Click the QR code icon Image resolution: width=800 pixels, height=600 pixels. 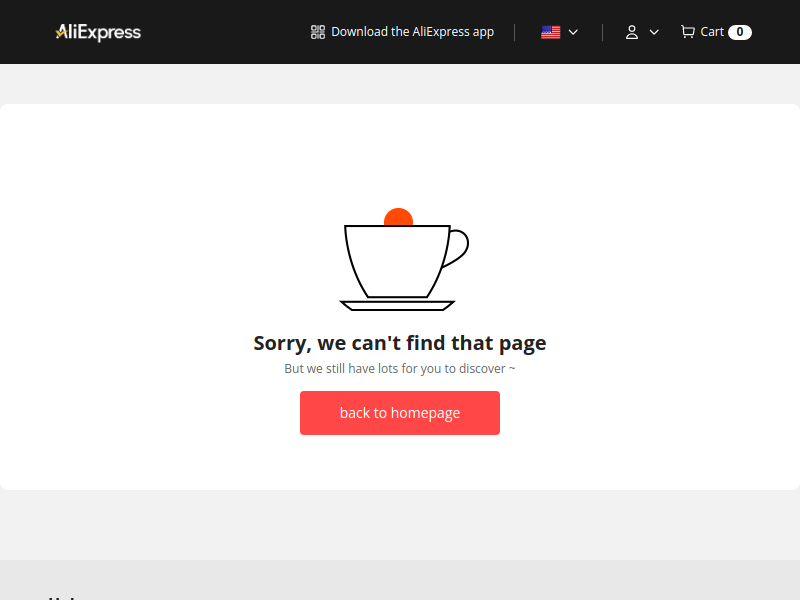(318, 32)
